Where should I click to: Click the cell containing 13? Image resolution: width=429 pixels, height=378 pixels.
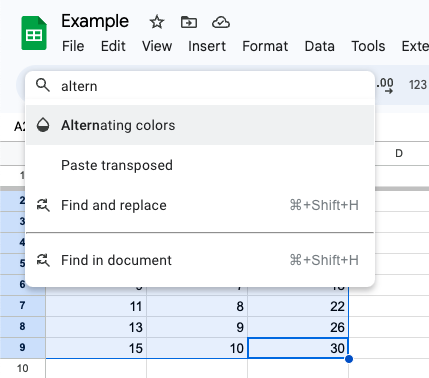tap(96, 327)
